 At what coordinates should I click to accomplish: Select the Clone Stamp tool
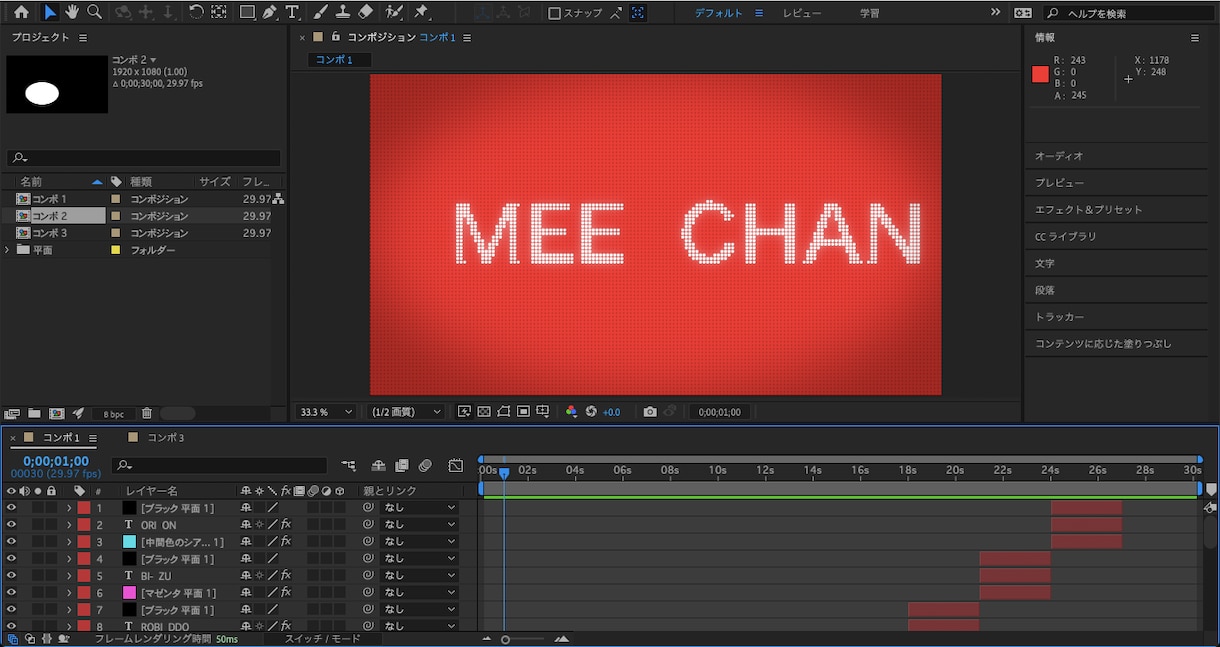click(343, 13)
